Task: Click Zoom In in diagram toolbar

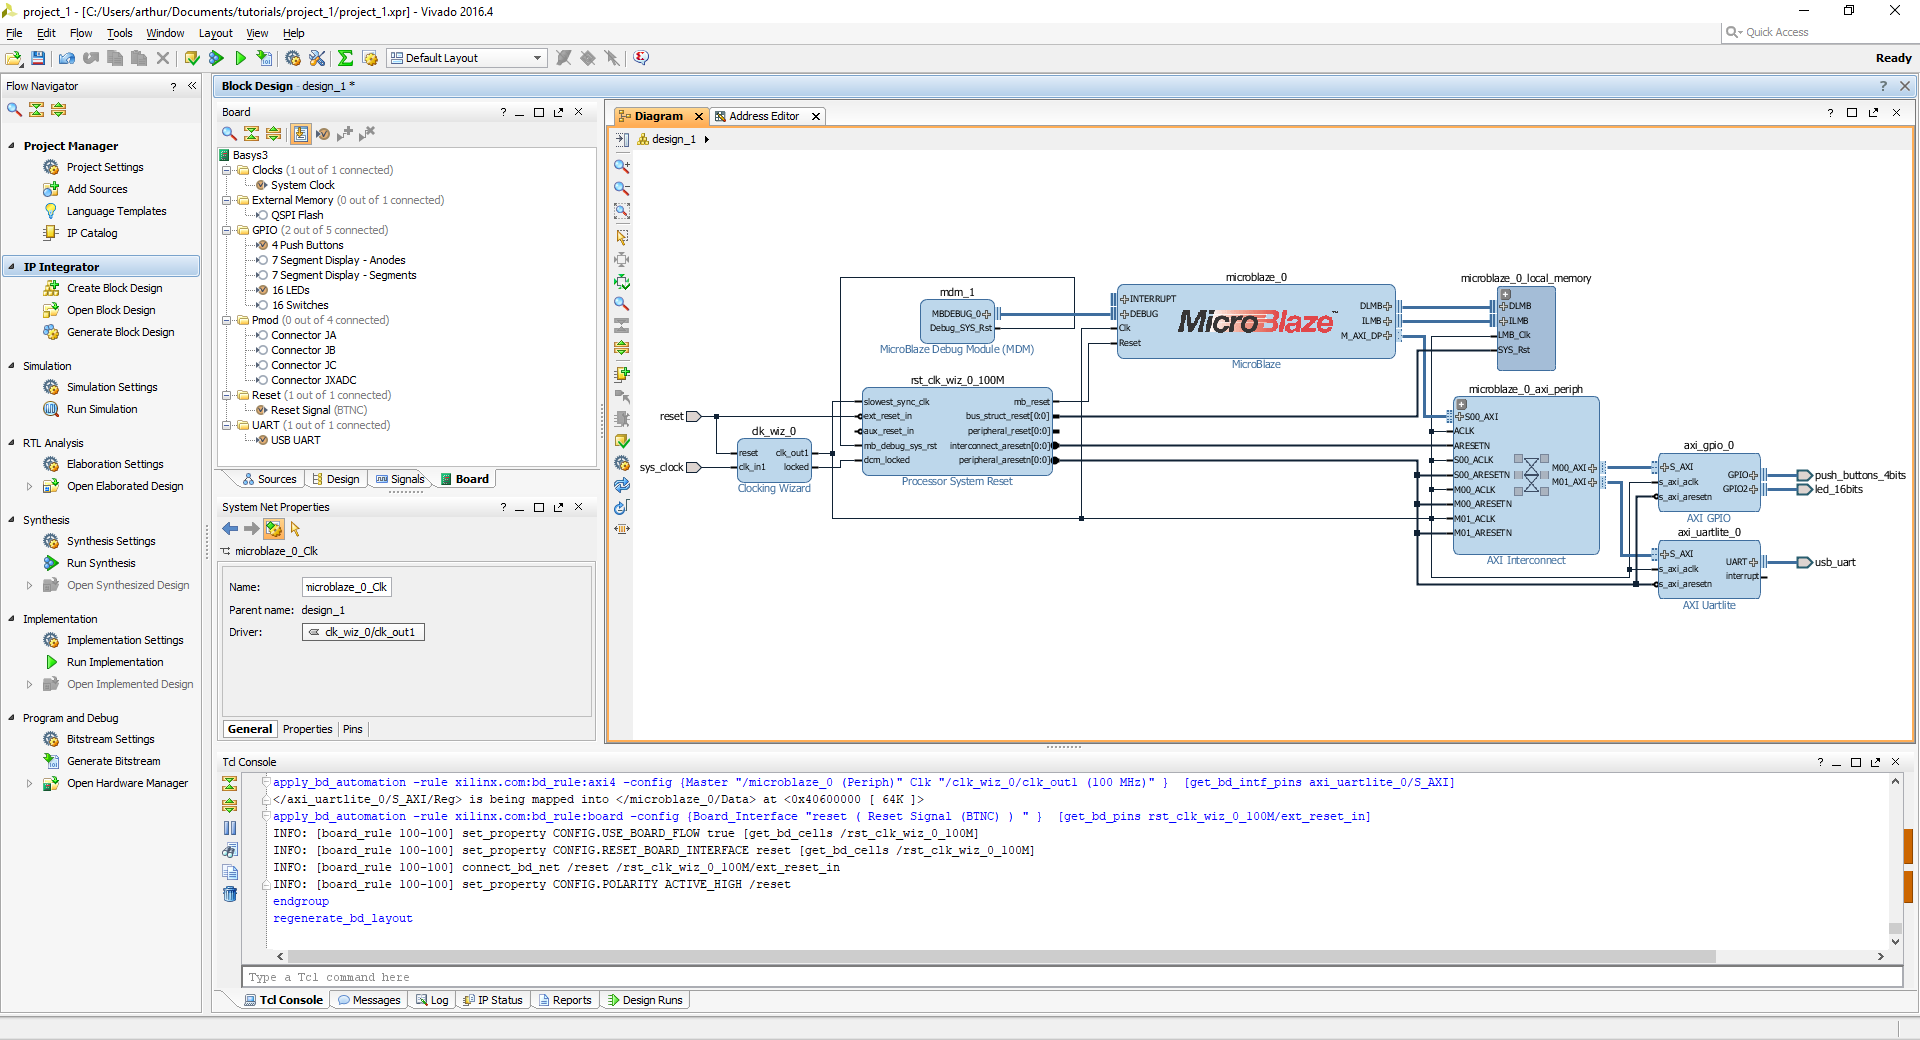Action: 622,166
